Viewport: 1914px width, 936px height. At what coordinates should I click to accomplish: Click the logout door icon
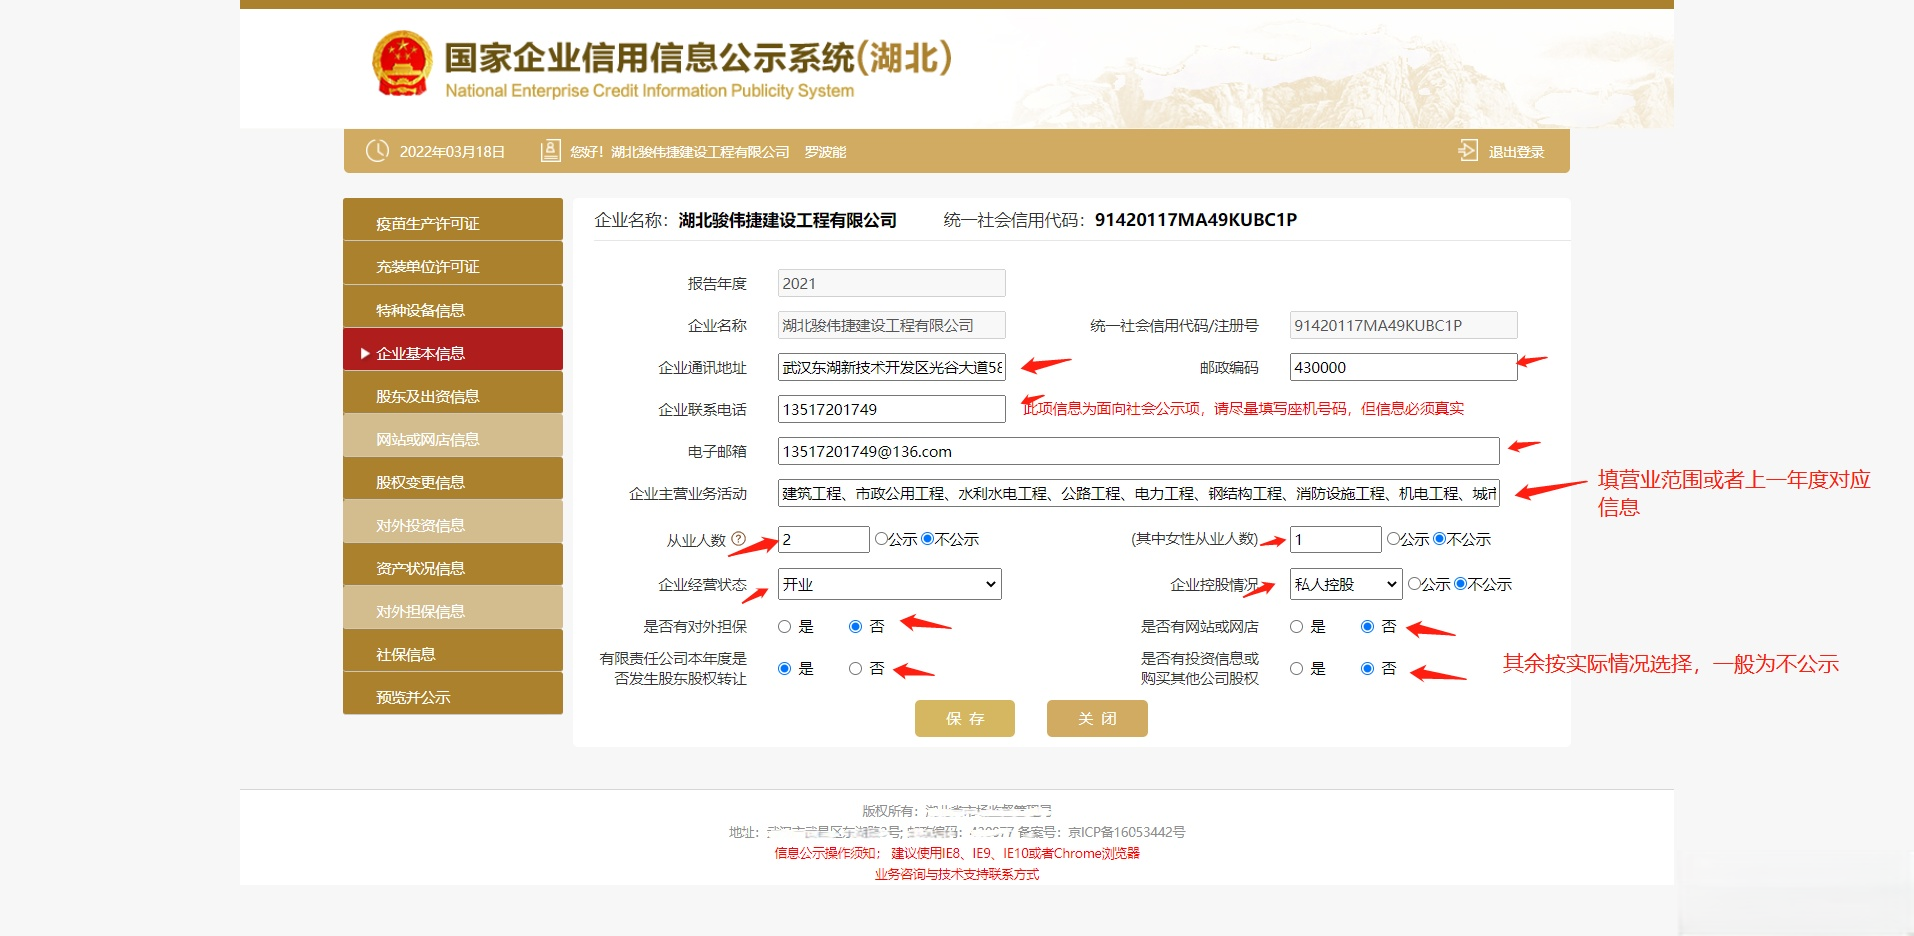[1468, 150]
